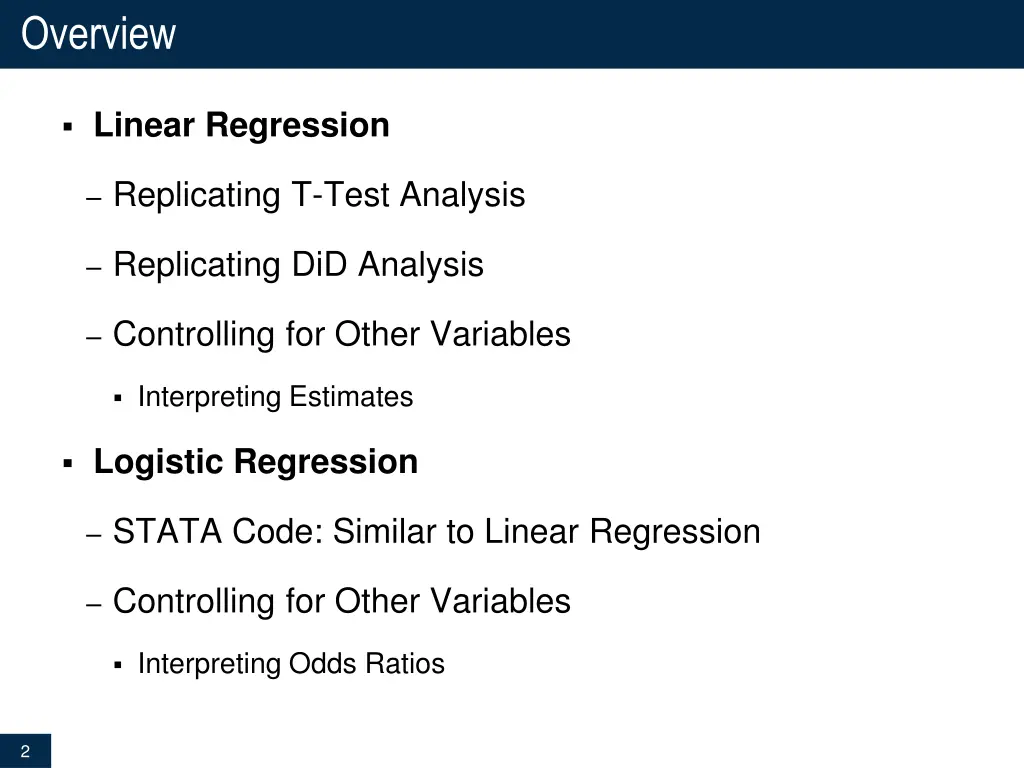Select the Interpreting Odds Ratios text

pyautogui.click(x=291, y=664)
